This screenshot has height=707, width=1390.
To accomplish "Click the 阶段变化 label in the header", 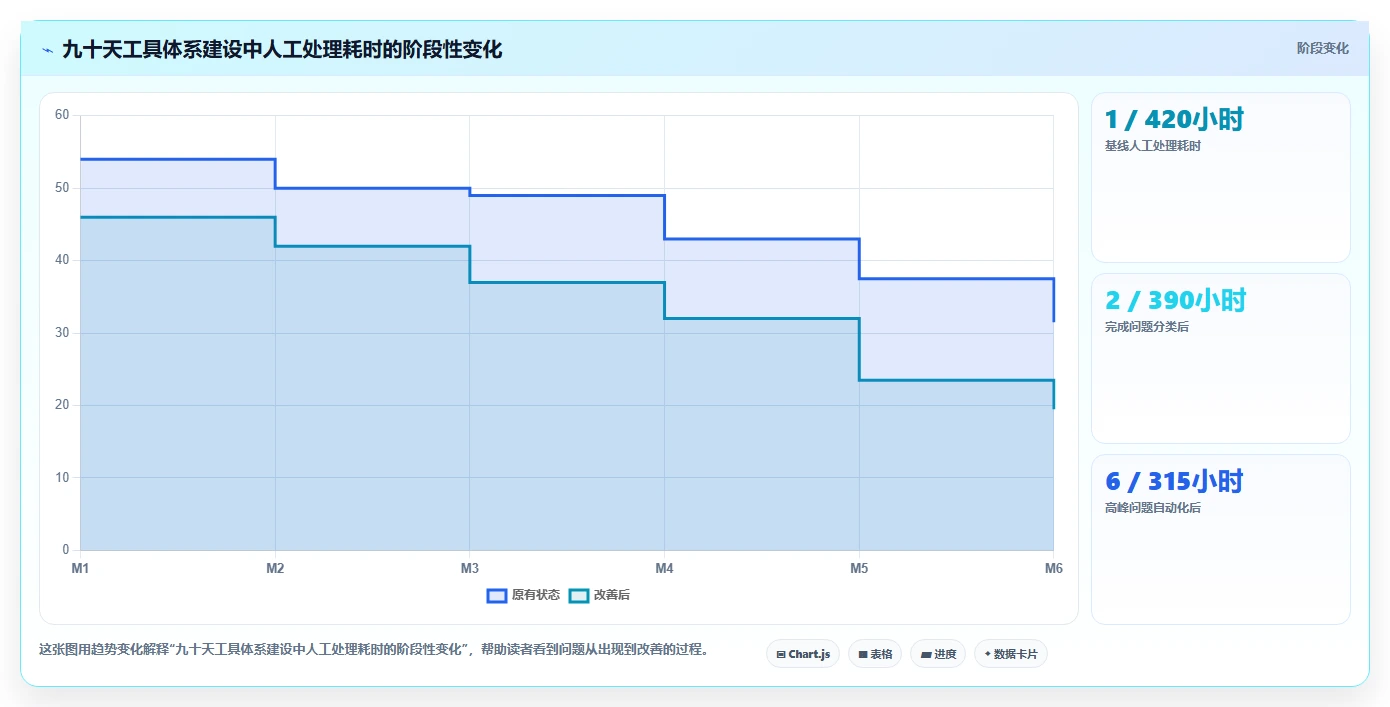I will [1322, 48].
